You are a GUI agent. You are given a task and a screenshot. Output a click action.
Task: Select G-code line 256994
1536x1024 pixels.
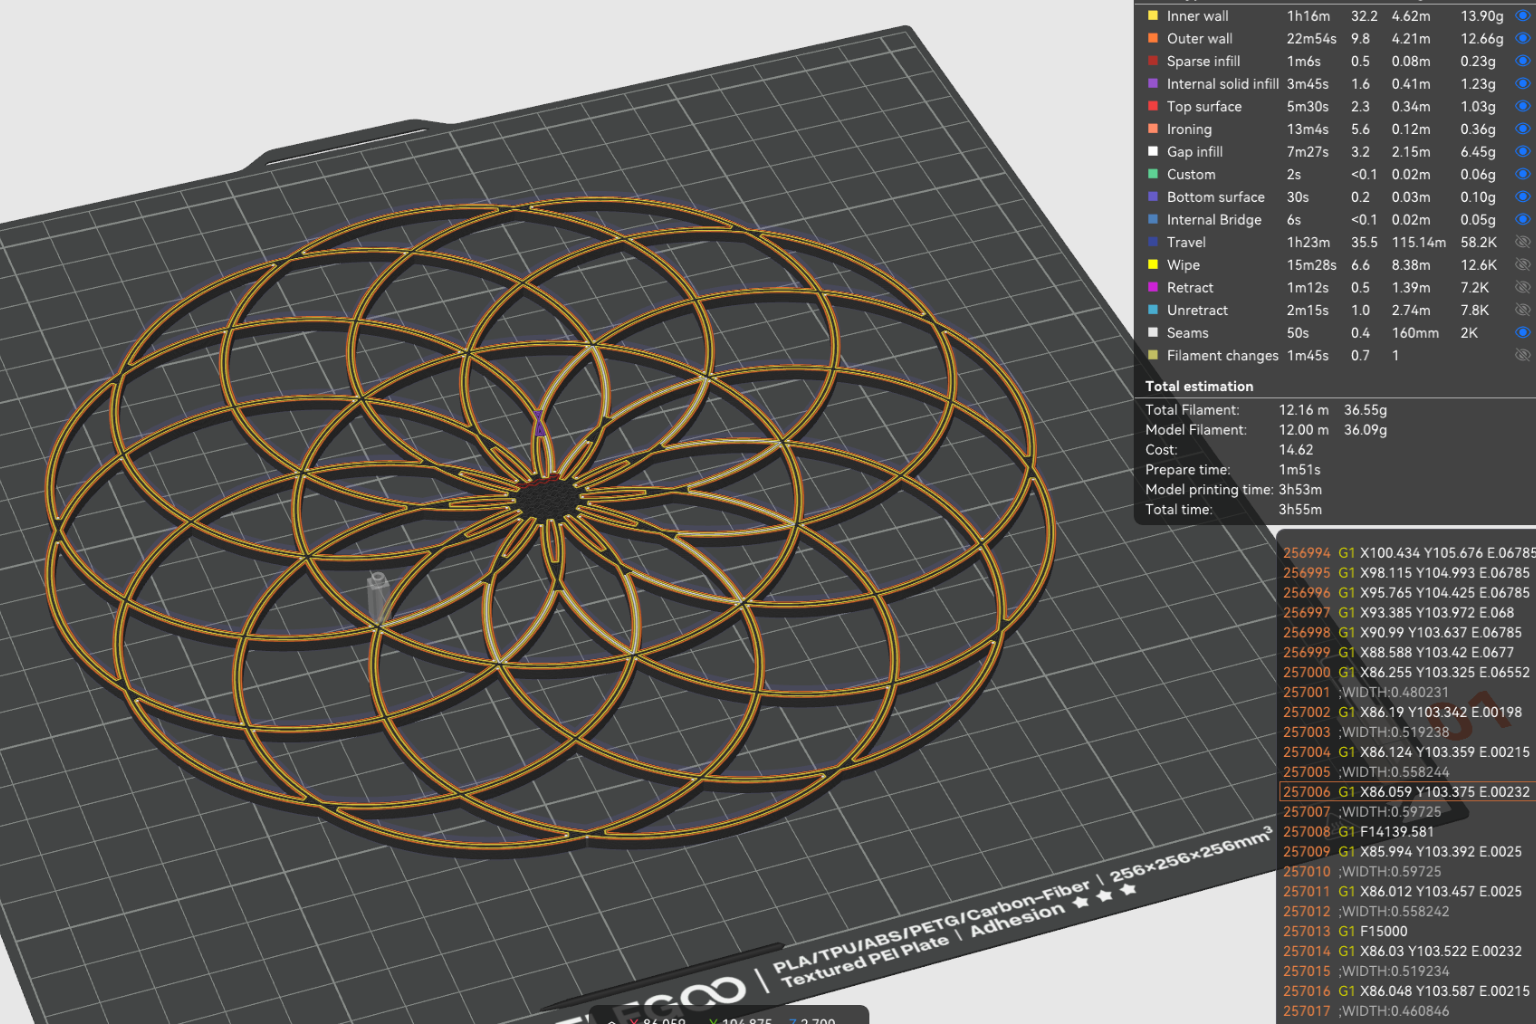tap(1407, 553)
